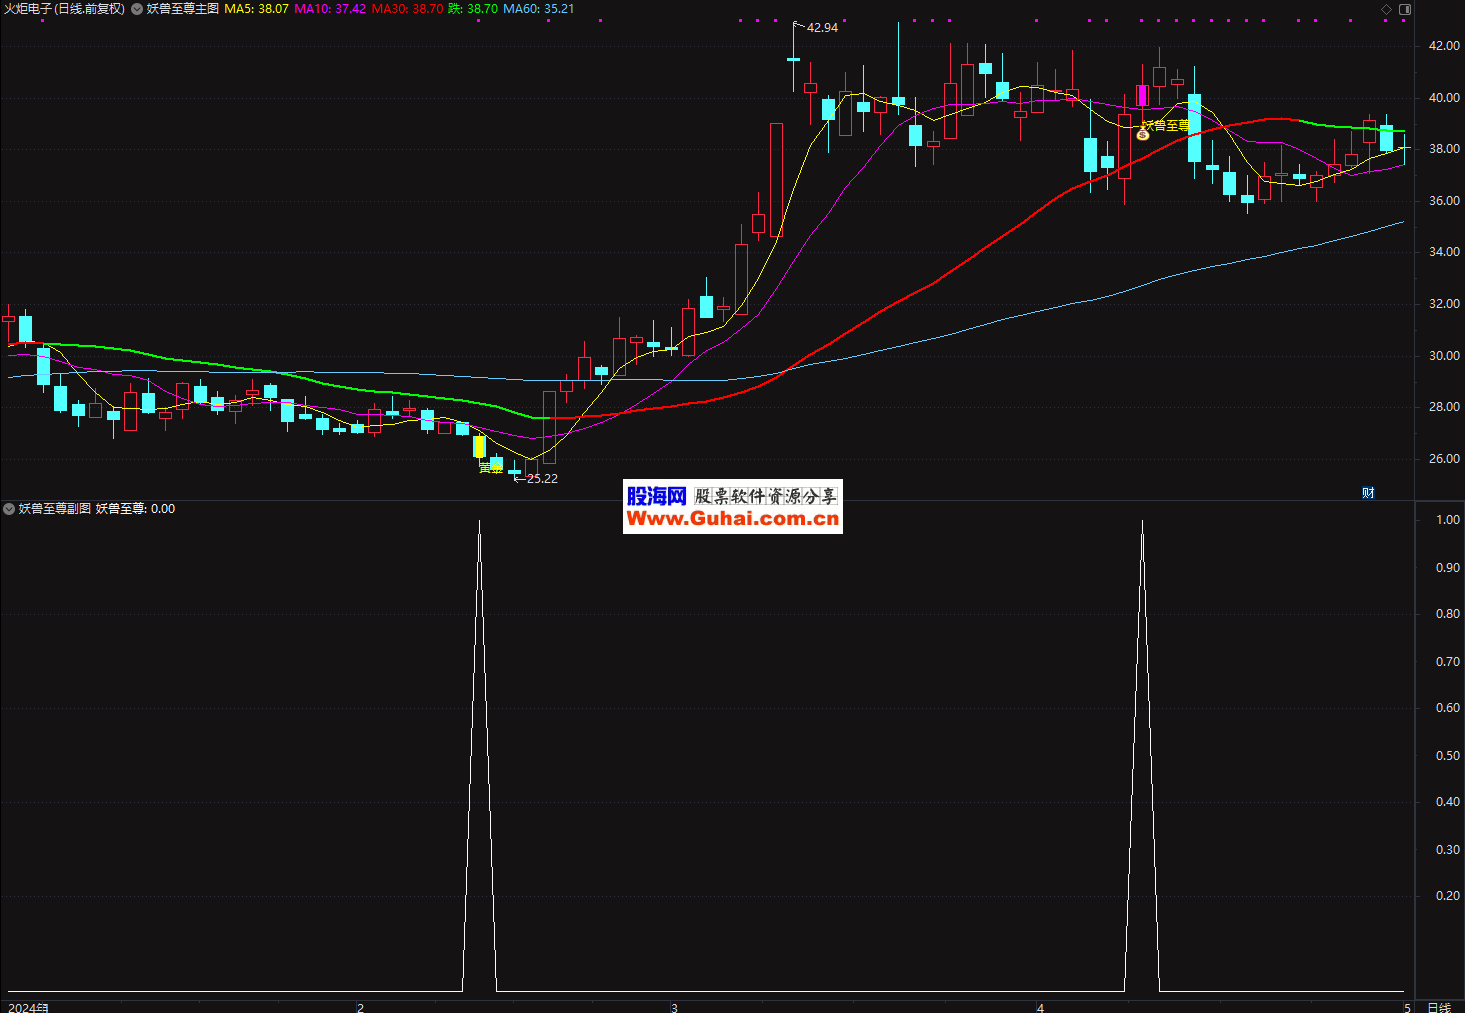Click the second white signal spike in sub-chart
The image size is (1465, 1013).
pos(1142,755)
